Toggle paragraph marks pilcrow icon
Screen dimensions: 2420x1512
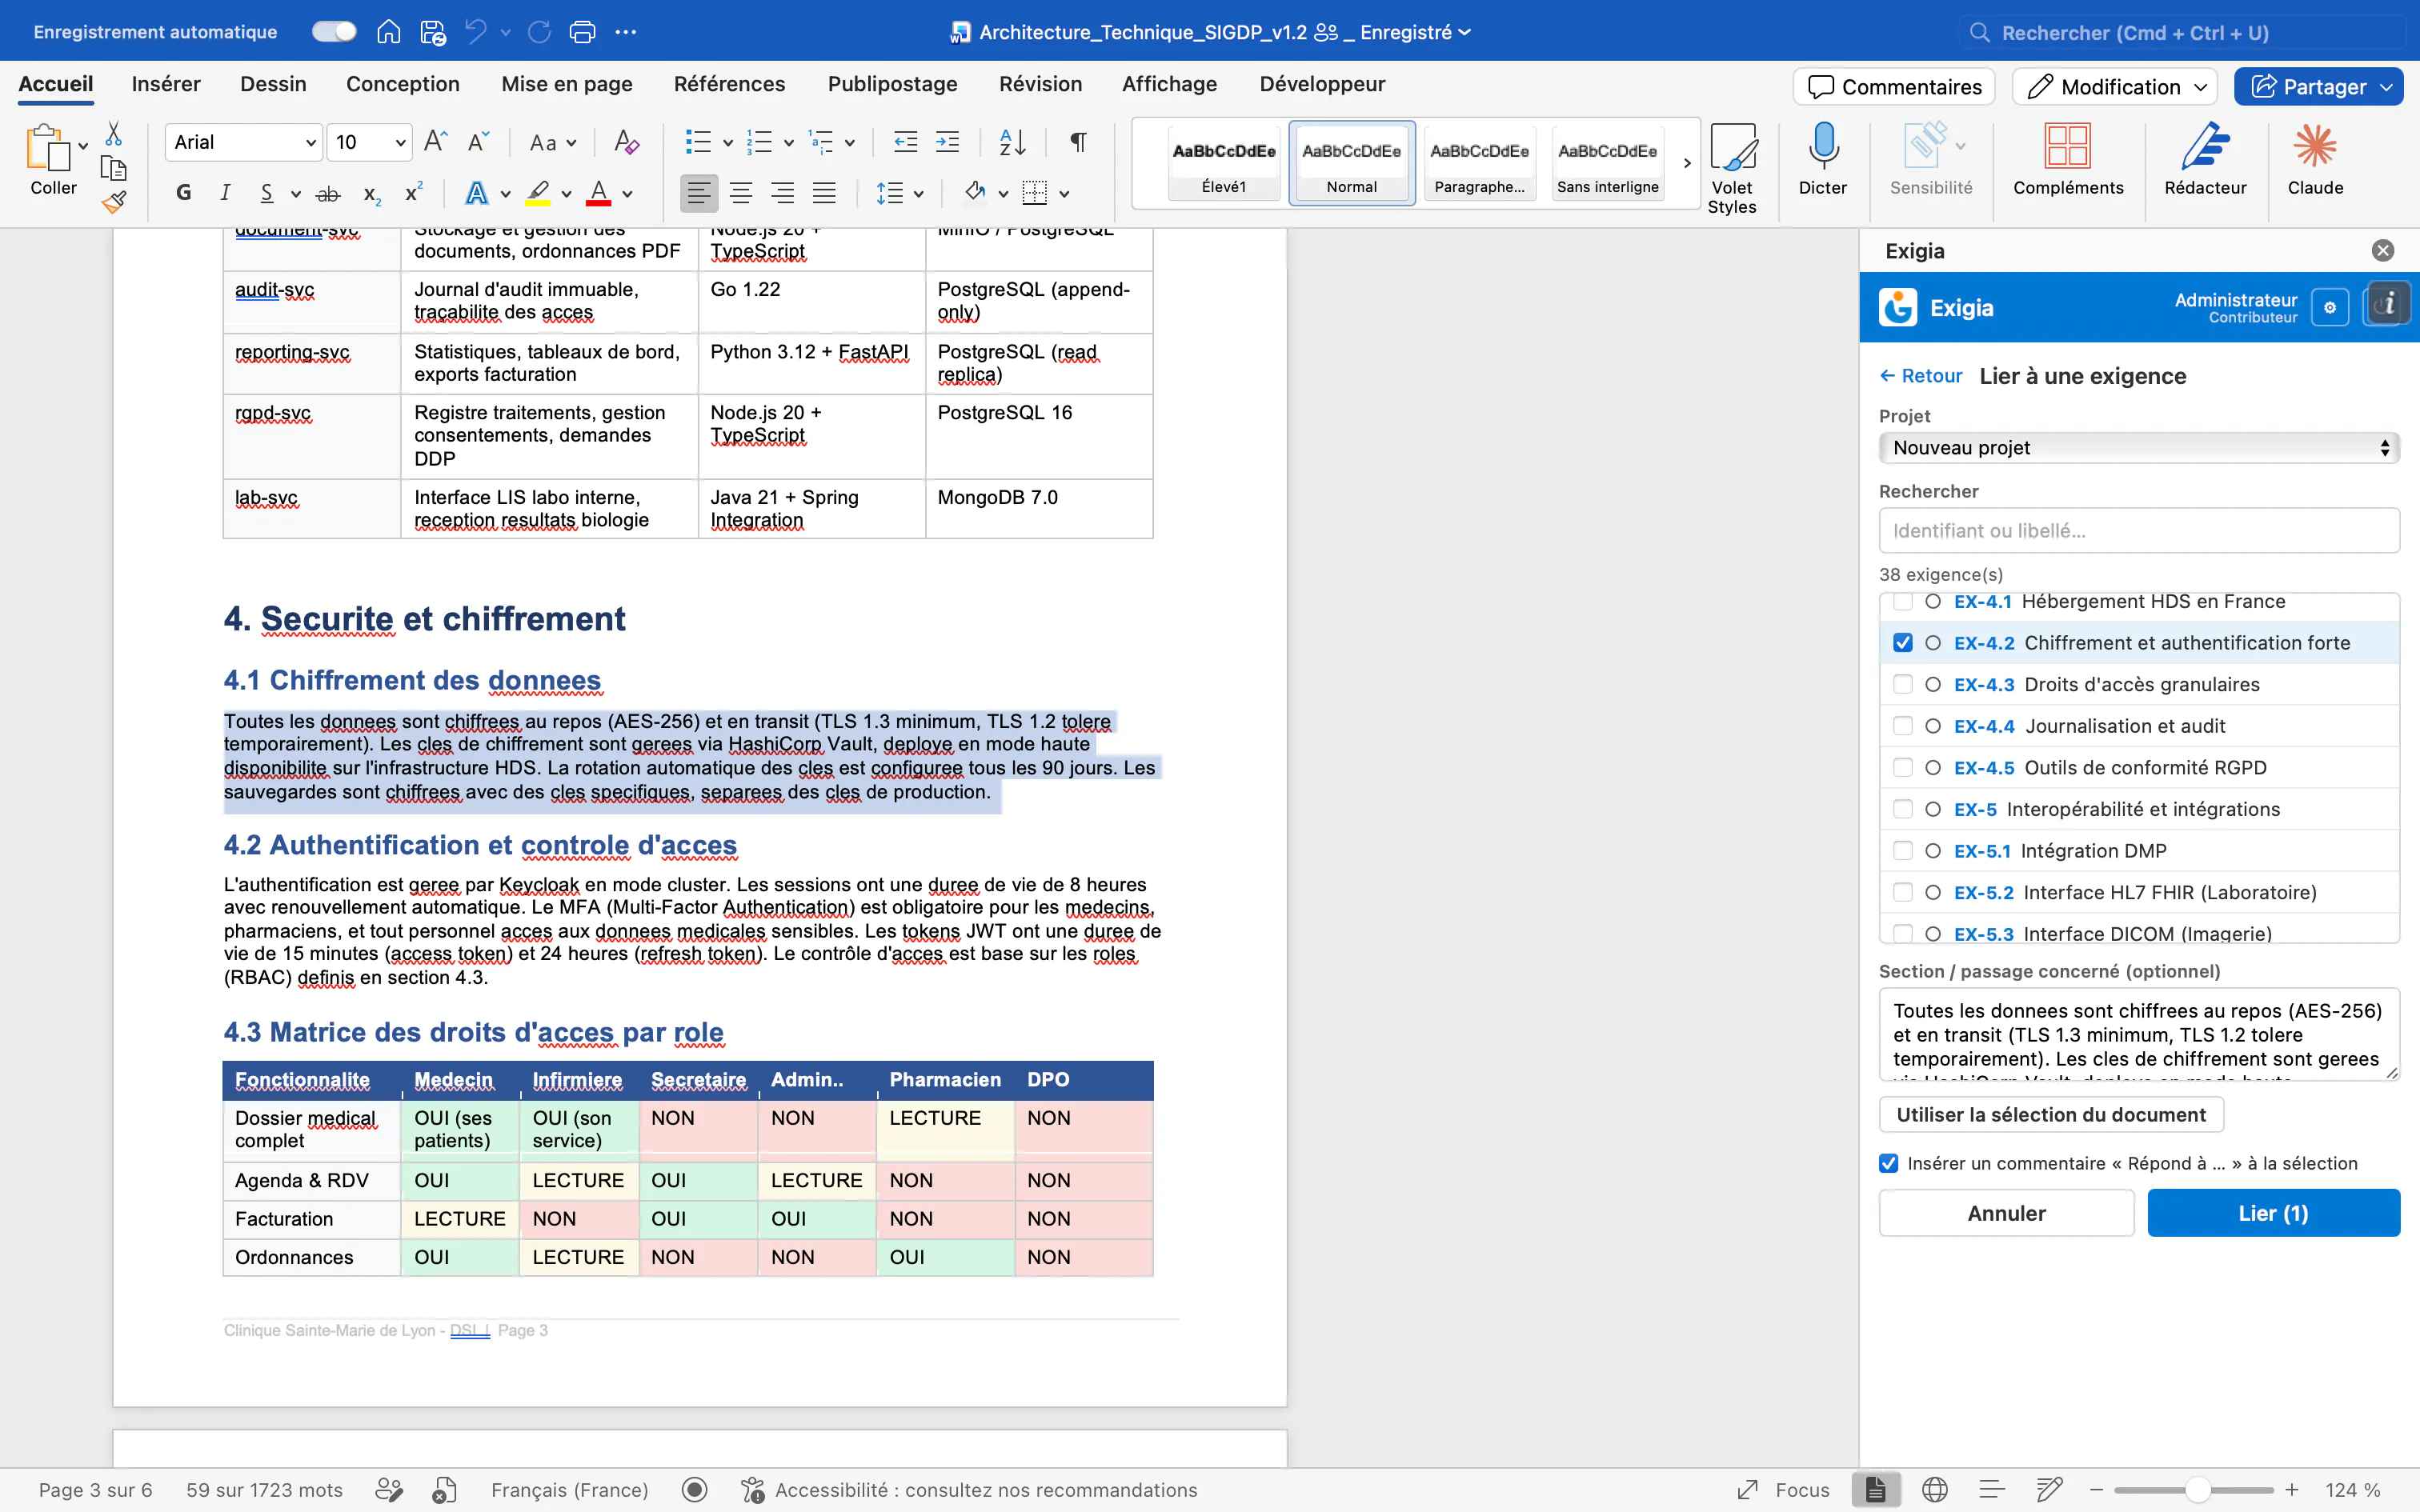(x=1078, y=142)
